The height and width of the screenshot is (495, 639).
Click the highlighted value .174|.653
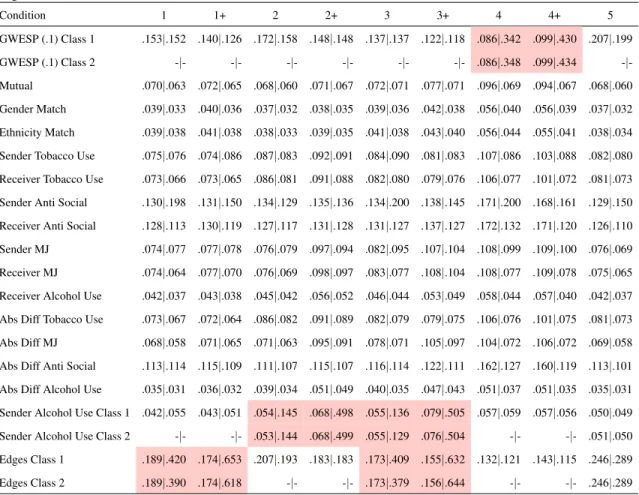coord(220,460)
